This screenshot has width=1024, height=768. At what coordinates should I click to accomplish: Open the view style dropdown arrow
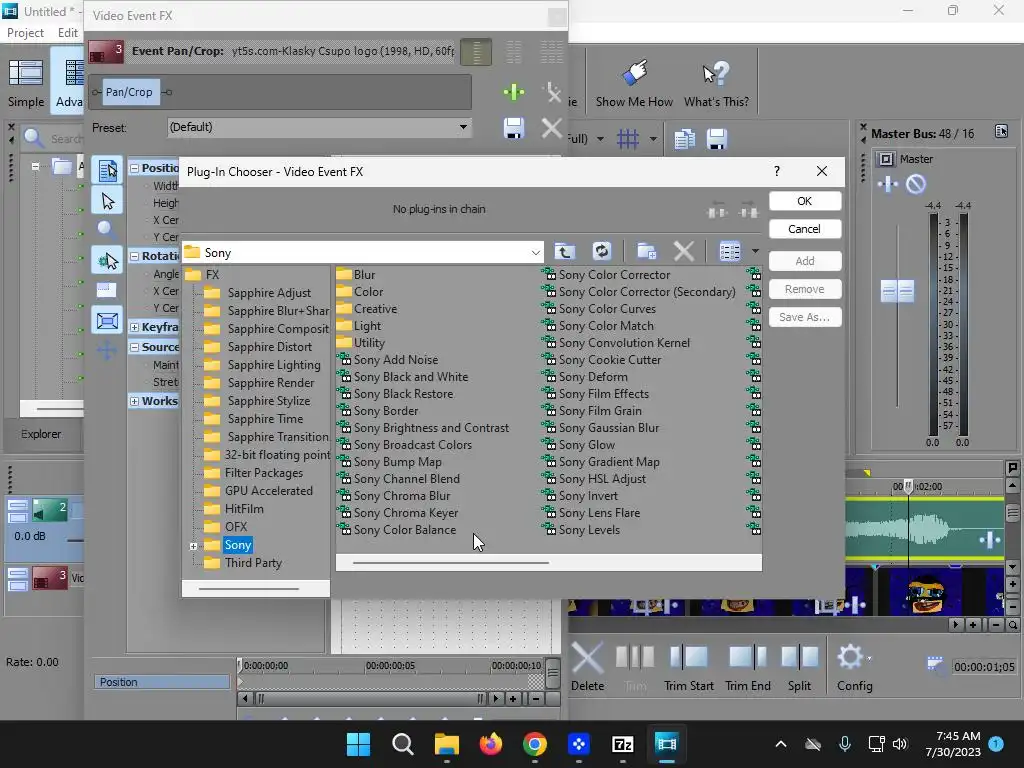[755, 251]
